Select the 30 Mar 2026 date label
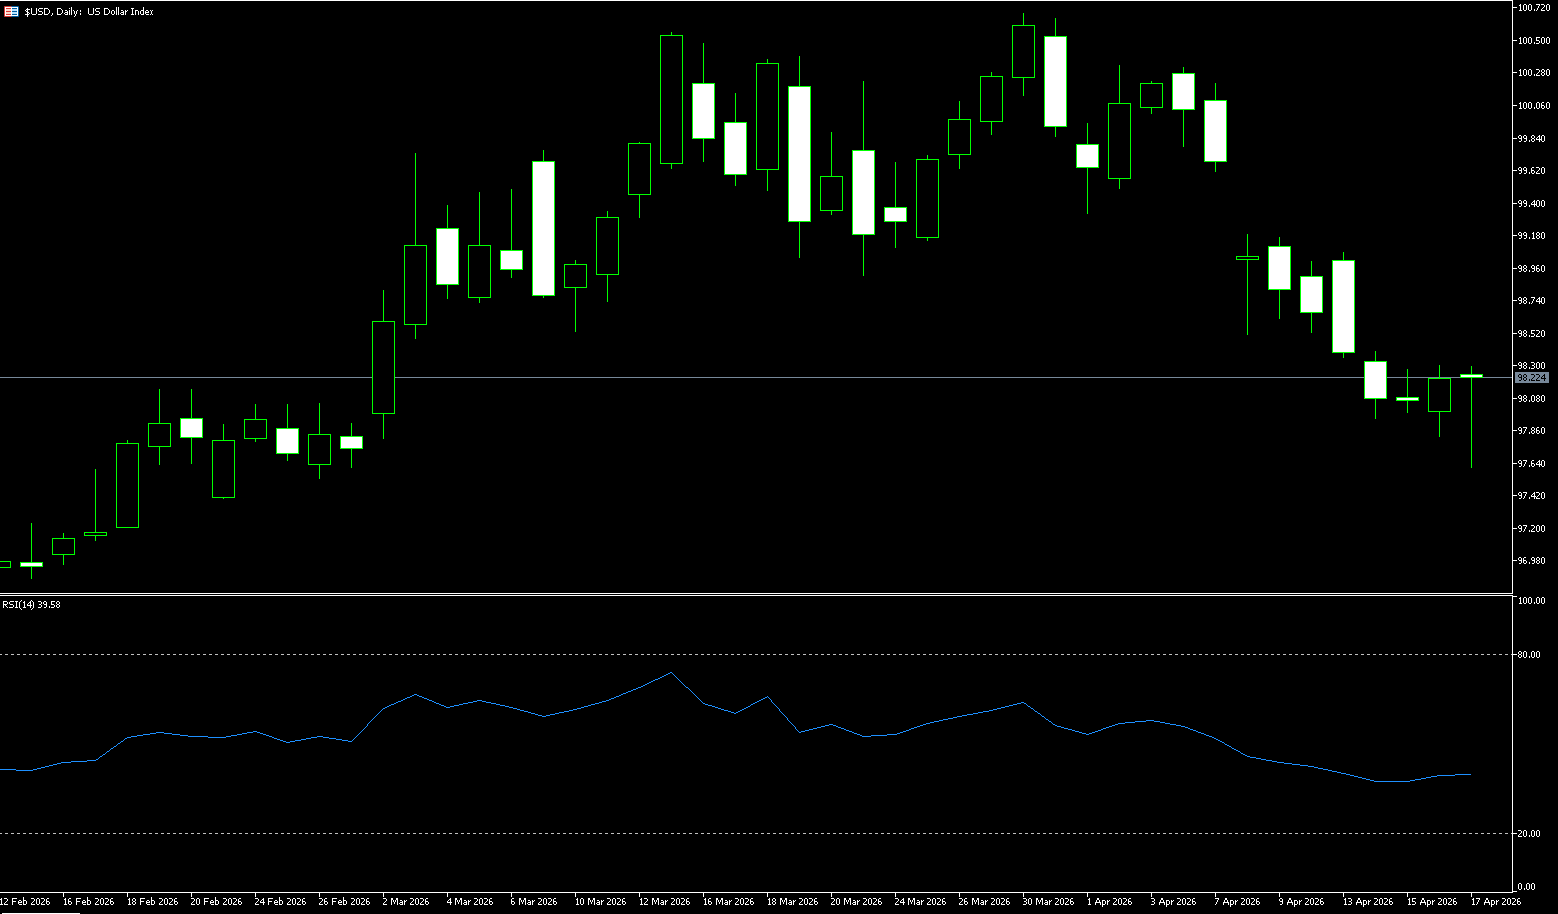 click(x=1047, y=901)
